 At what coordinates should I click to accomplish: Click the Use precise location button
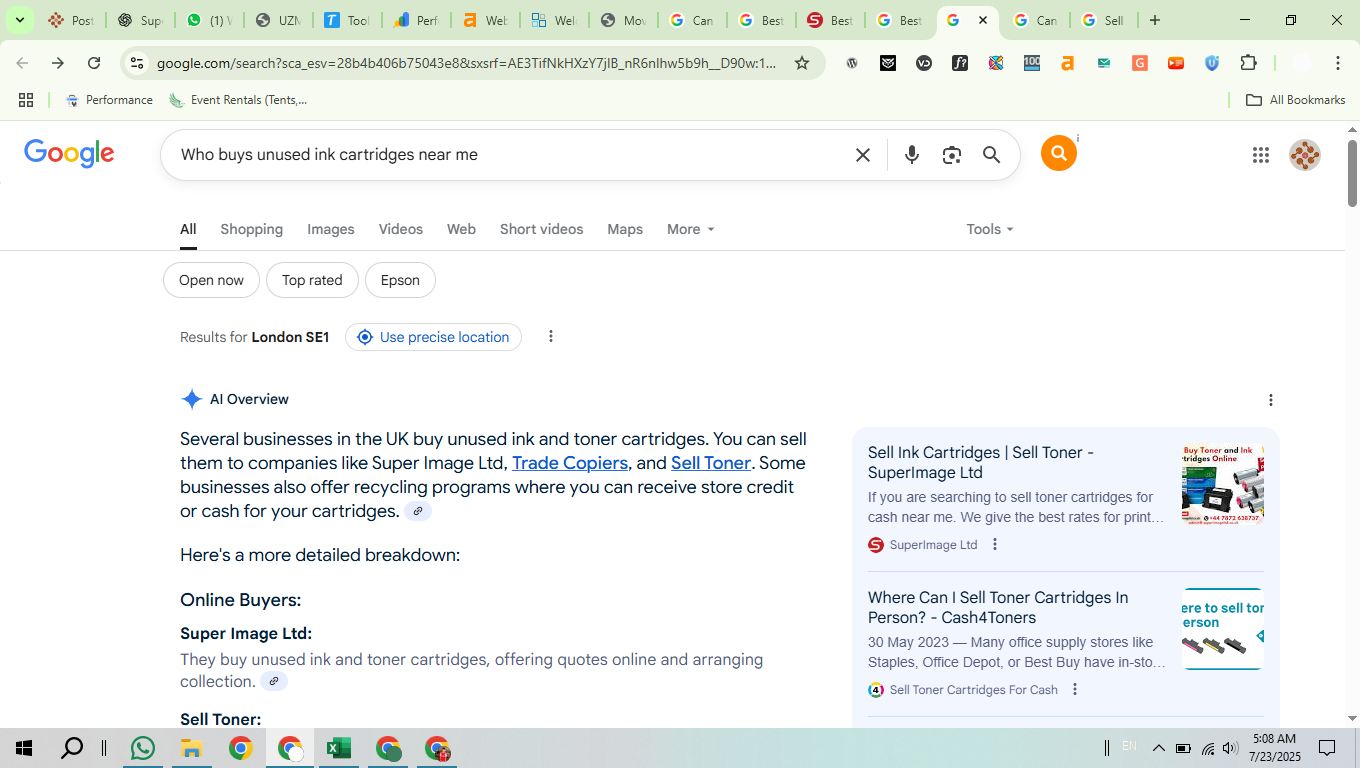pos(433,337)
